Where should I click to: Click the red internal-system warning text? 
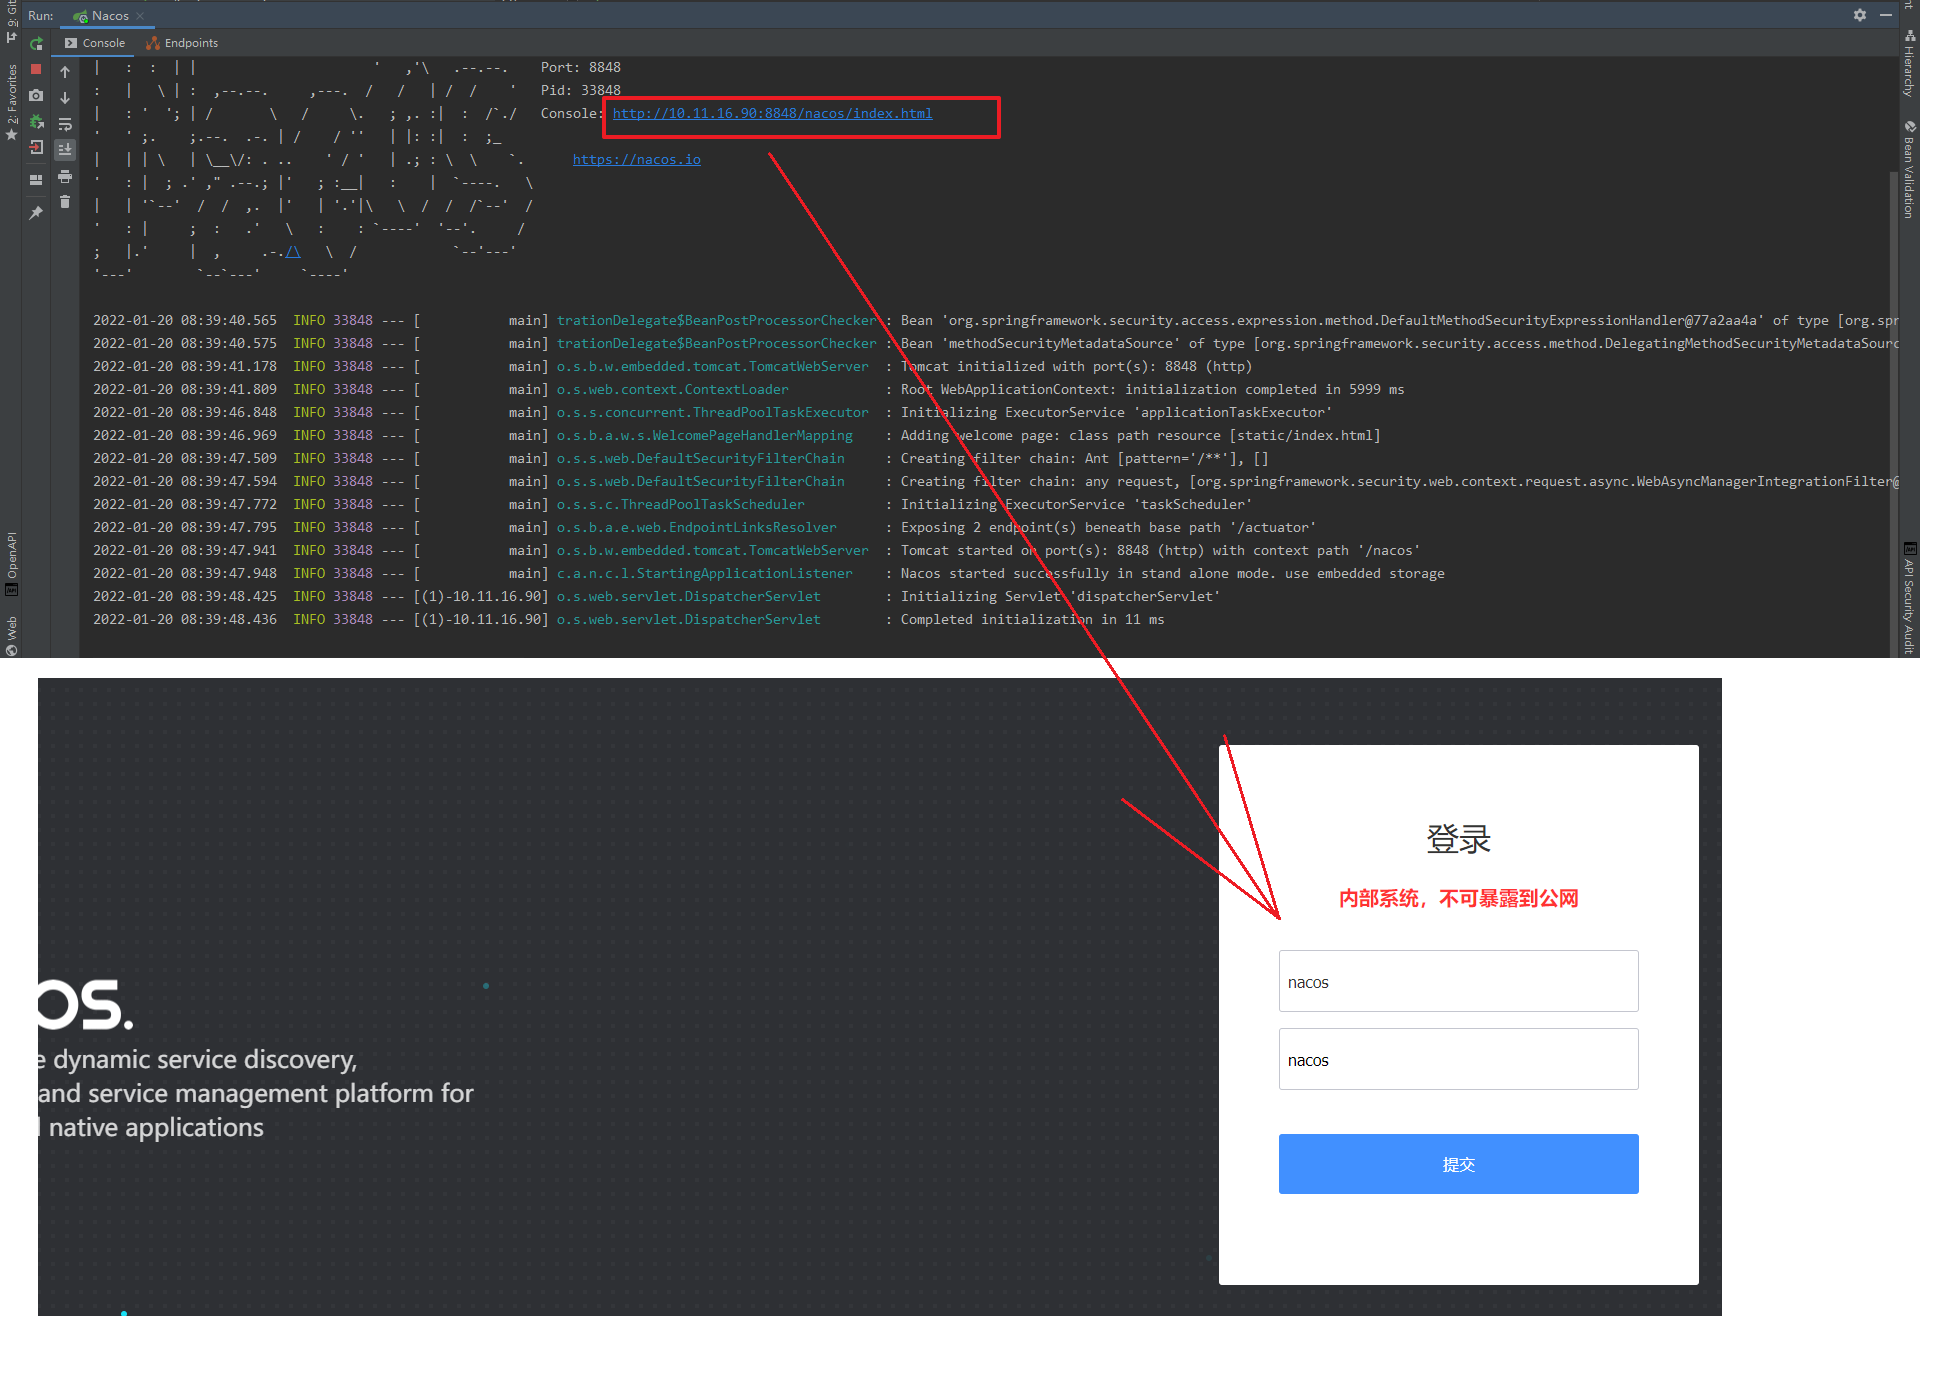[x=1458, y=898]
